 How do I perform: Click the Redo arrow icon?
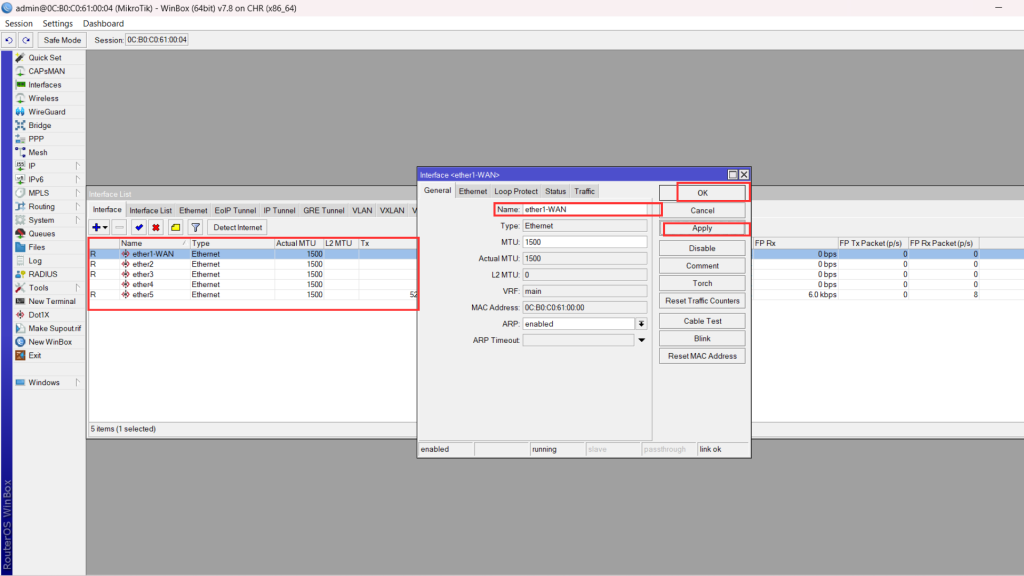point(26,40)
